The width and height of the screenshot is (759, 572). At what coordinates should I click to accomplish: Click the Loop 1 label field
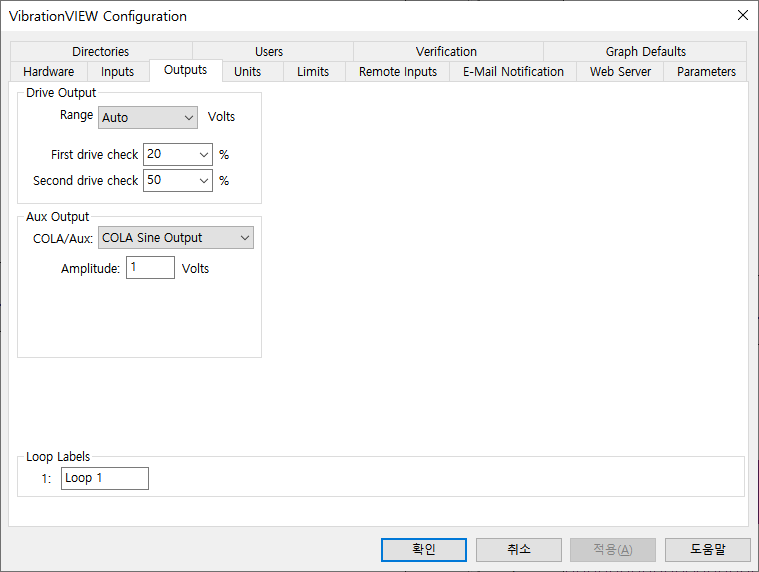[x=105, y=478]
